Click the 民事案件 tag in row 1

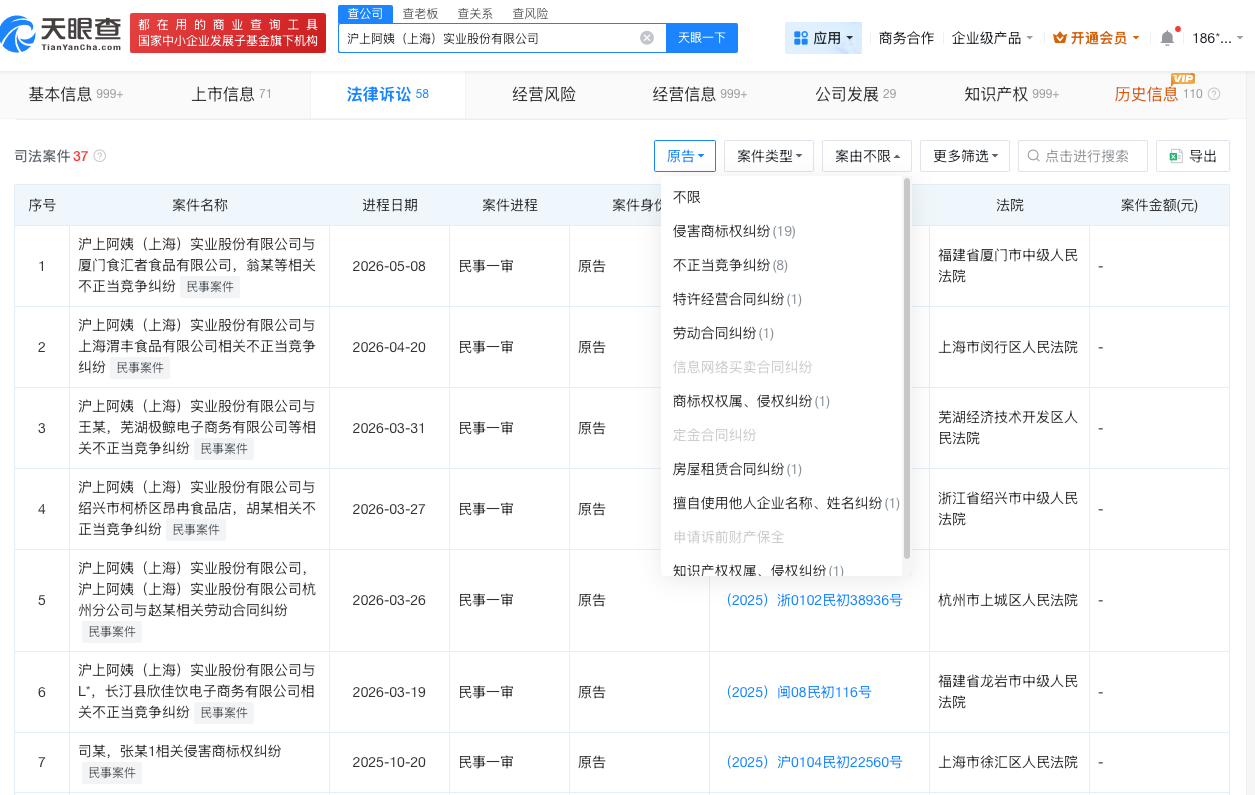coord(210,287)
